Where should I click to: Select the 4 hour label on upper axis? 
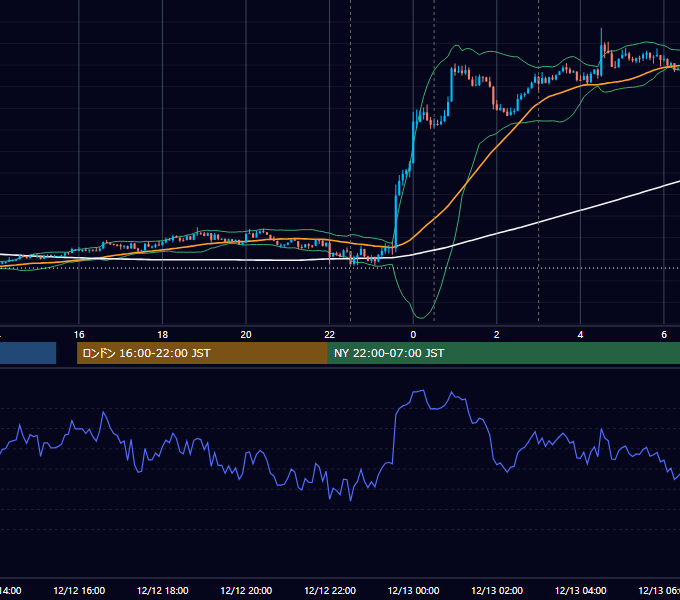click(x=580, y=334)
